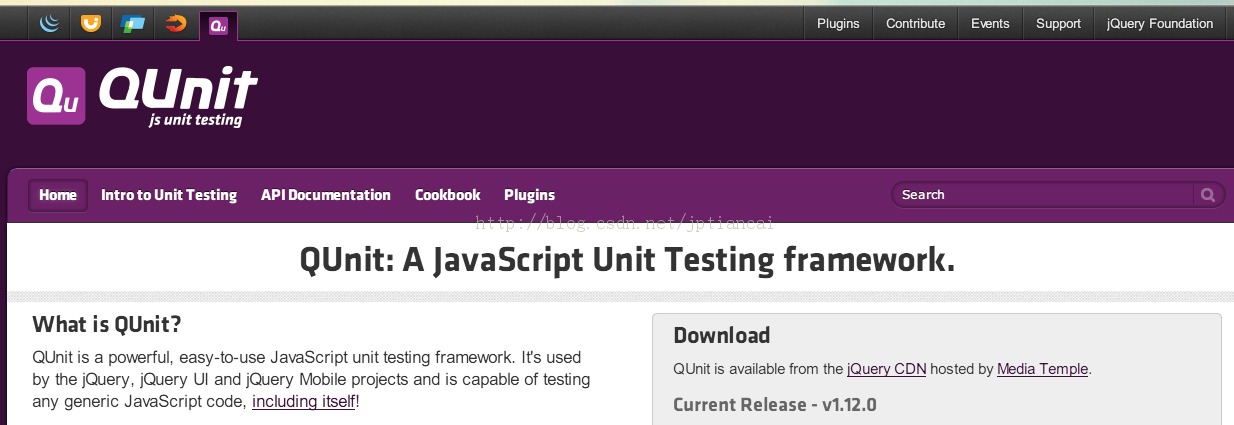Open the Sizzle site icon
The image size is (1234, 425).
pos(176,23)
